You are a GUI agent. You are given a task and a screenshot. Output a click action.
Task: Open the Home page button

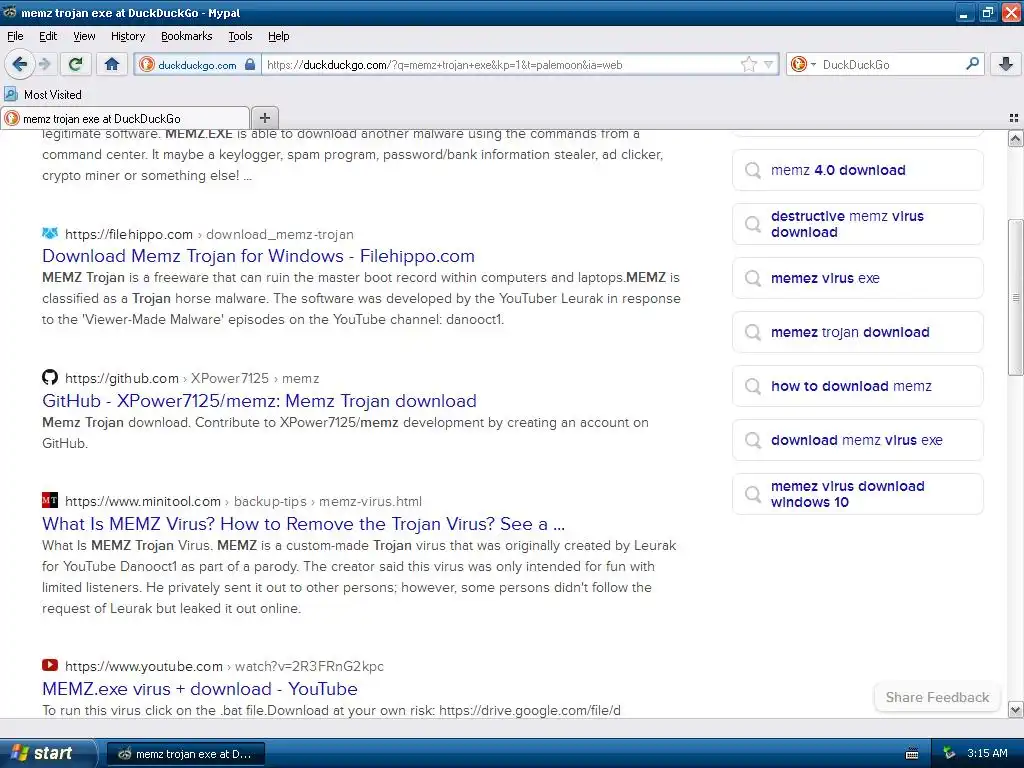tap(112, 64)
